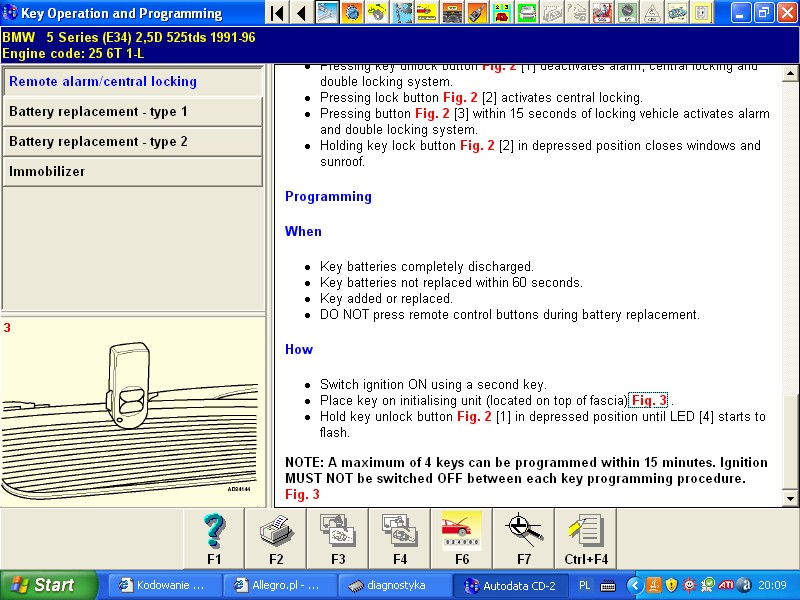The height and width of the screenshot is (600, 800).
Task: Click the When heading
Action: (303, 232)
